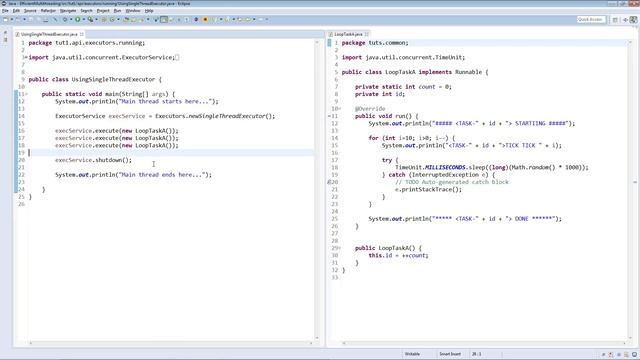640x360 pixels.
Task: Open the Run menu
Action: pyautogui.click(x=117, y=11)
